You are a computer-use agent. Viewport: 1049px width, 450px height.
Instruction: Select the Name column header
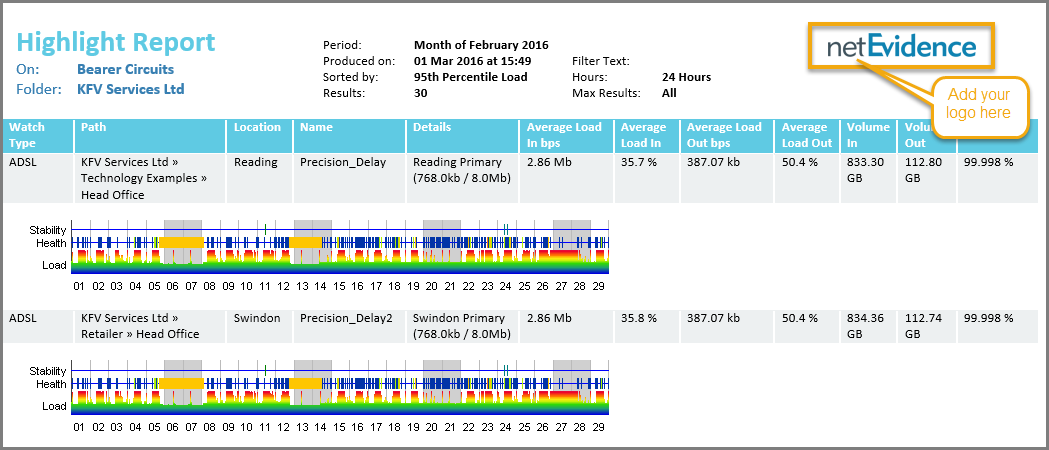click(349, 136)
